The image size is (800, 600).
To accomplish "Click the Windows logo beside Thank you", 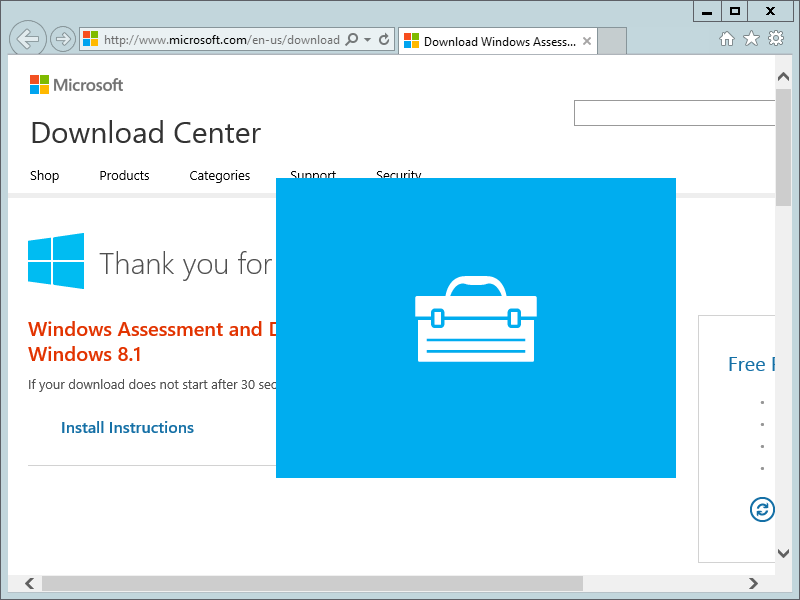I will coord(56,262).
